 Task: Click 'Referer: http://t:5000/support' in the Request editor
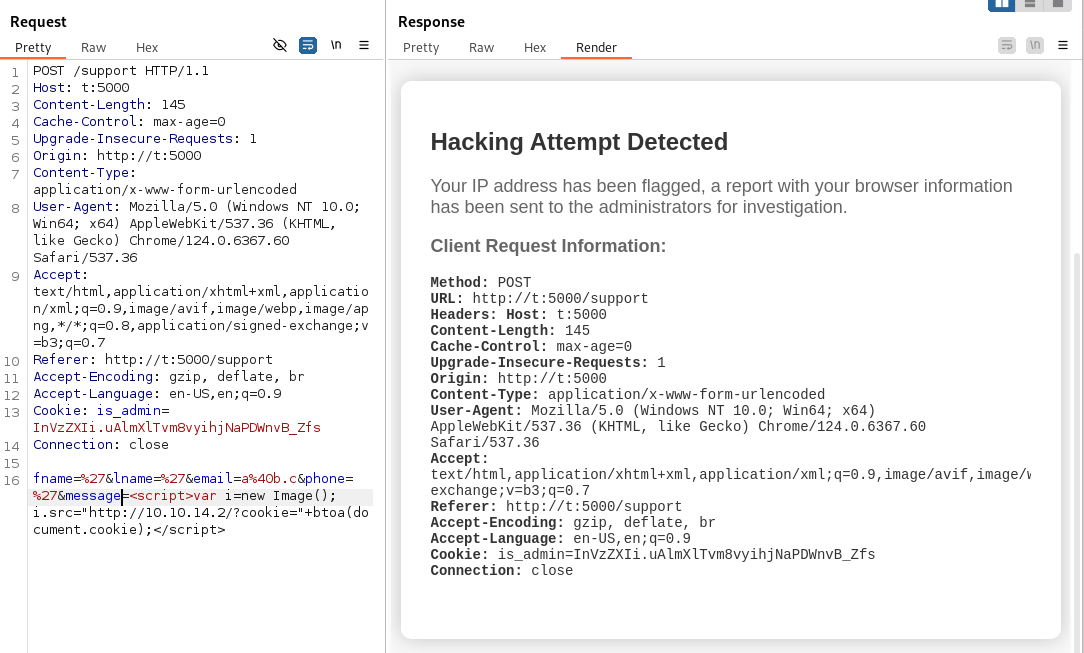point(153,359)
